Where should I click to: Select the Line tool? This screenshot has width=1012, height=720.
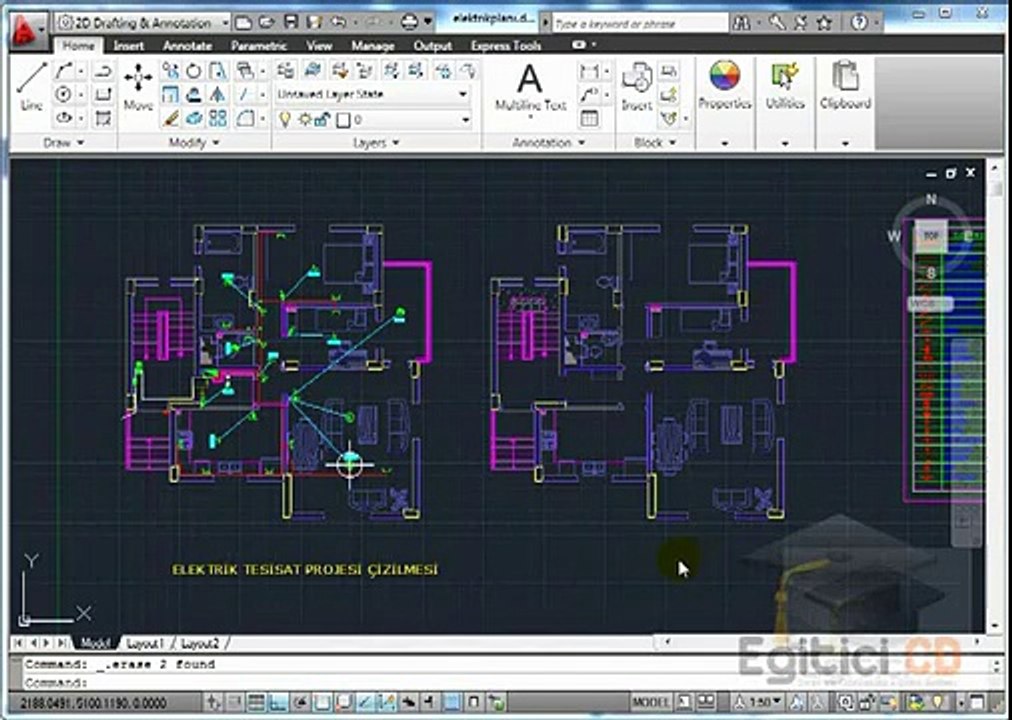click(x=31, y=87)
